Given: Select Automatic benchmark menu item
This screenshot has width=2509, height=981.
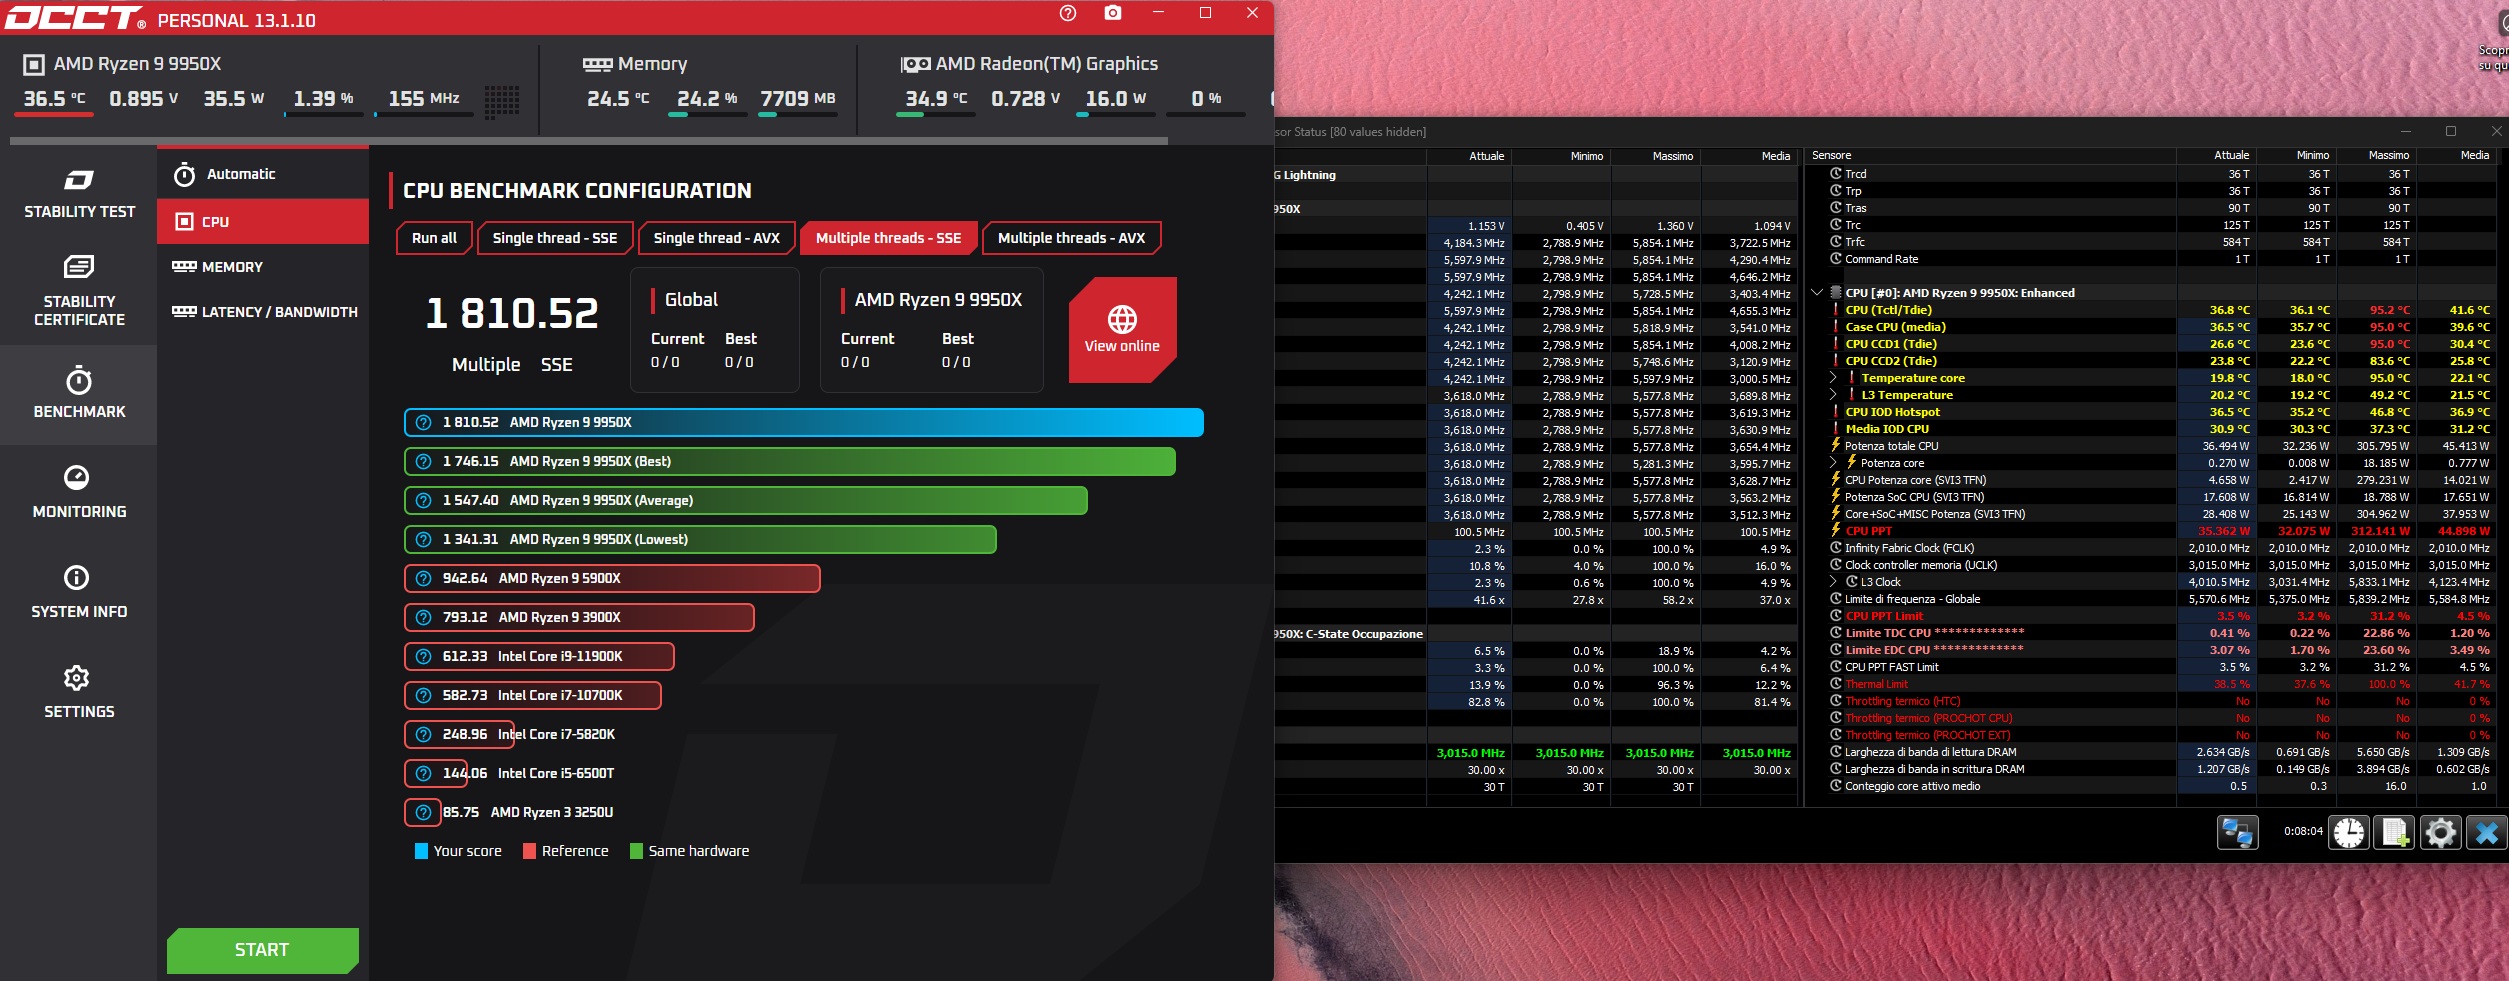Looking at the screenshot, I should pyautogui.click(x=263, y=174).
